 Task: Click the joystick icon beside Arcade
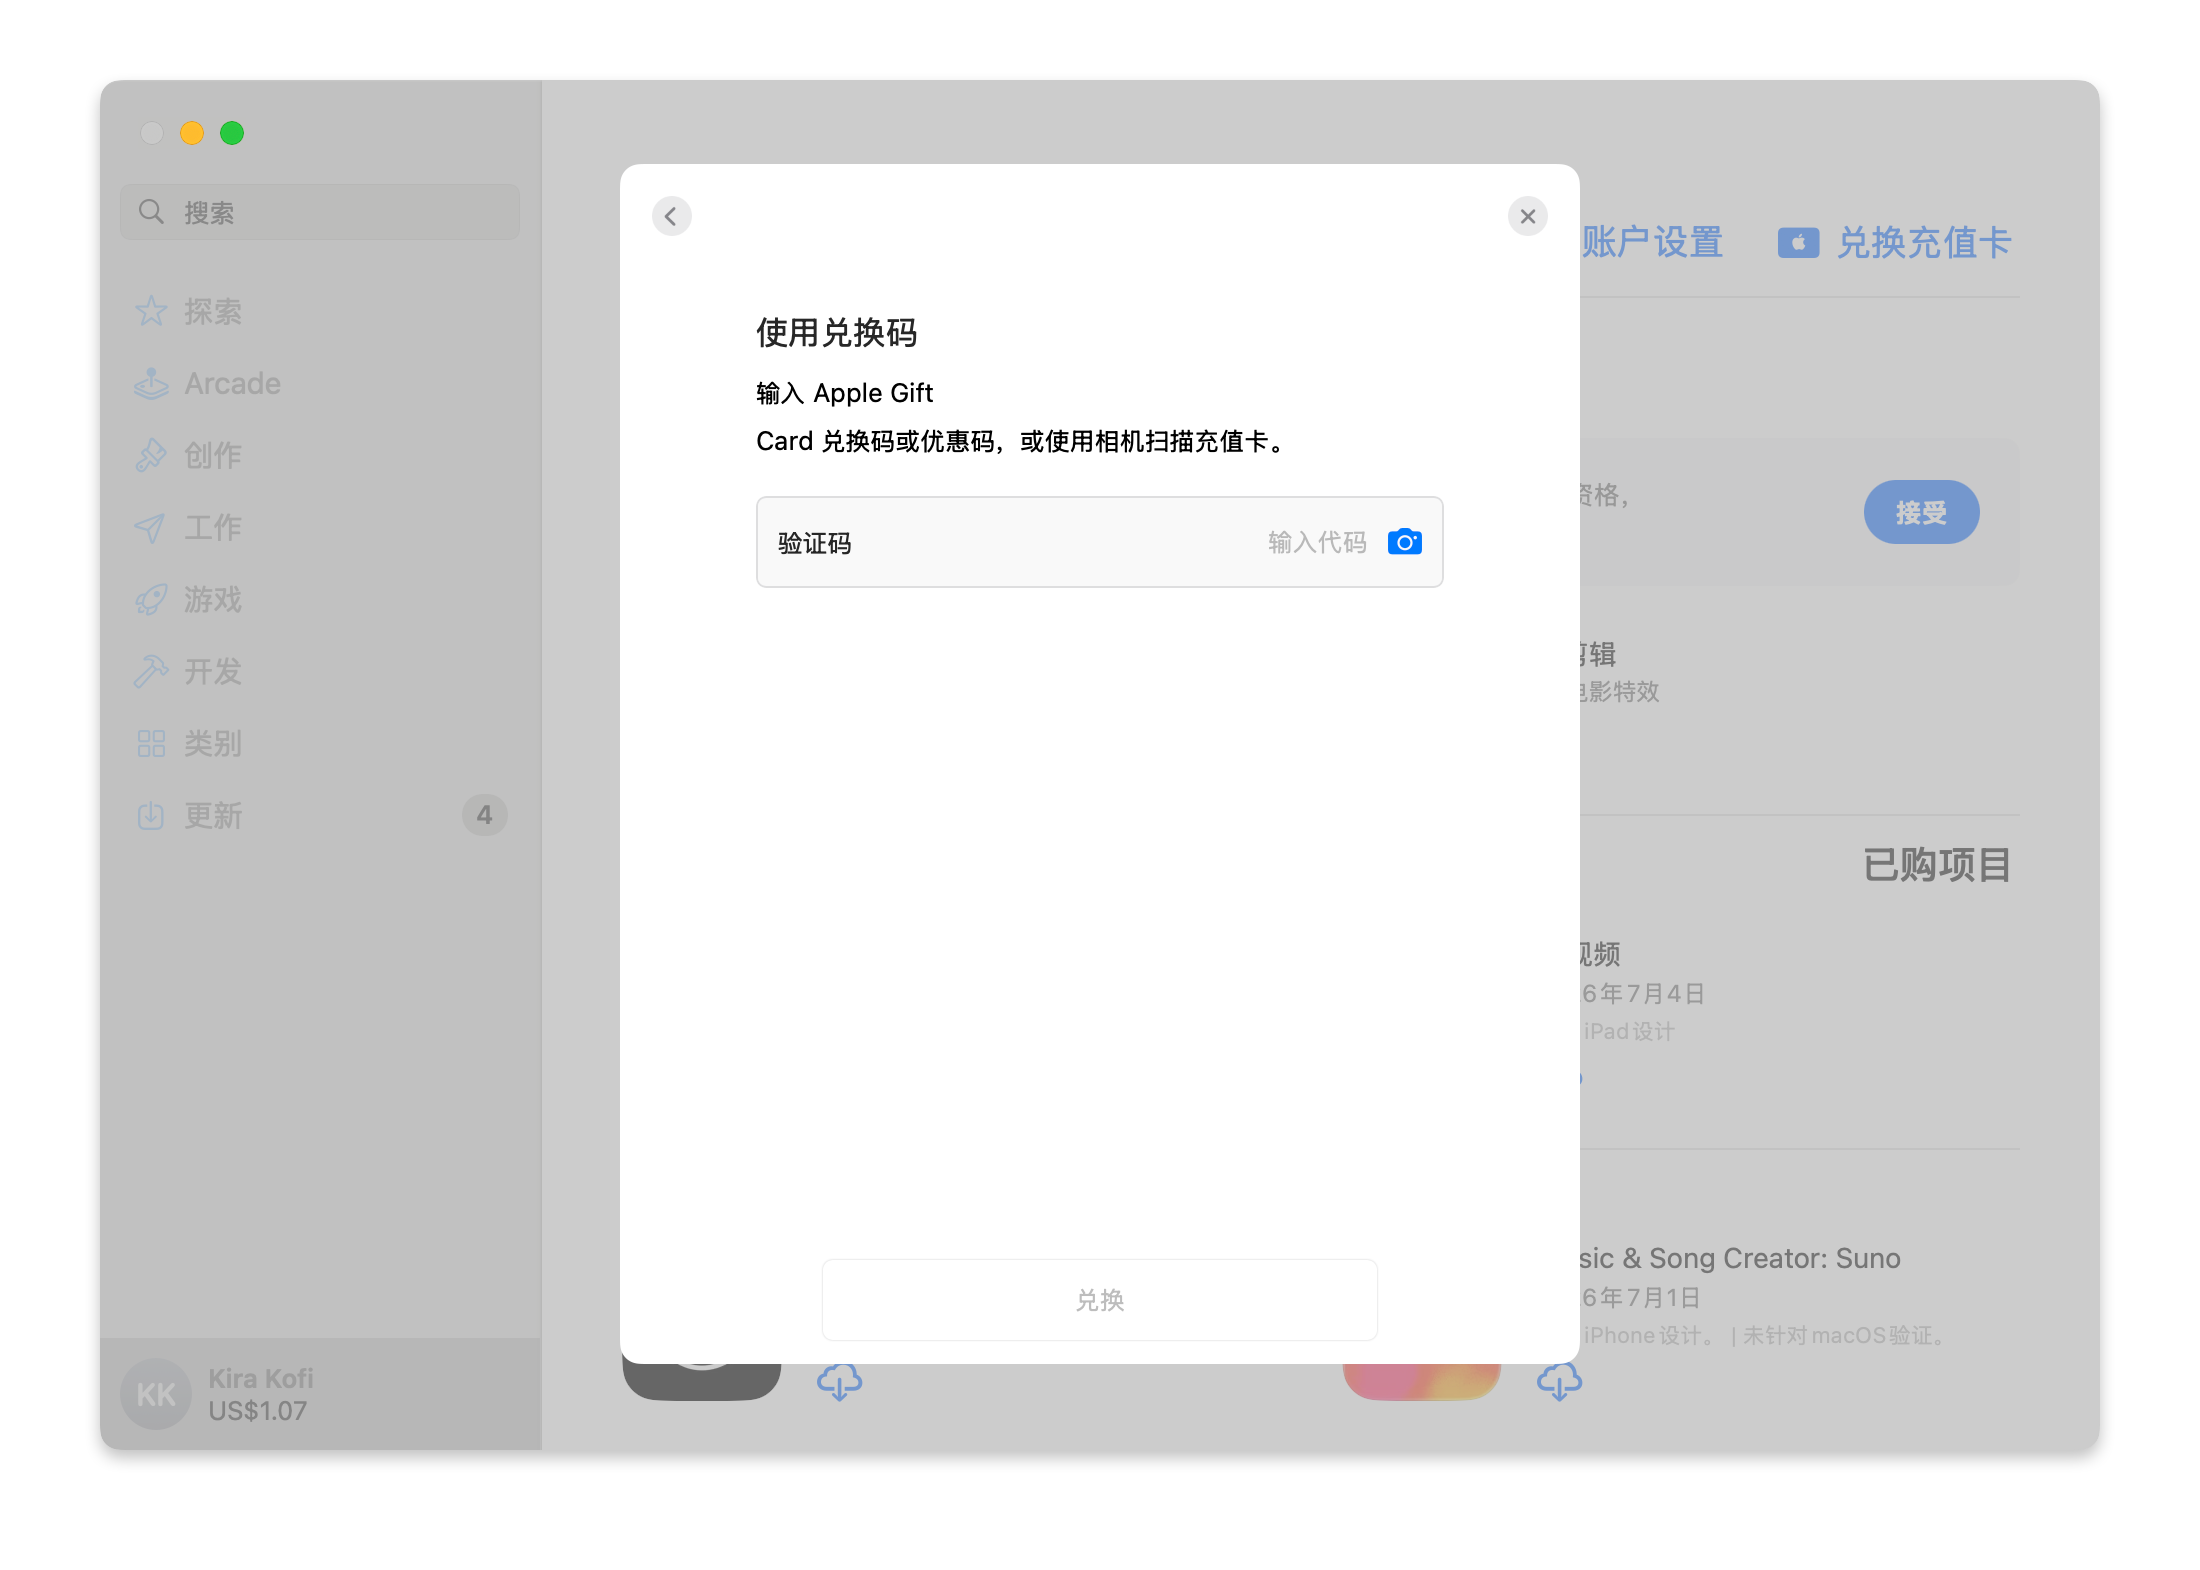151,384
